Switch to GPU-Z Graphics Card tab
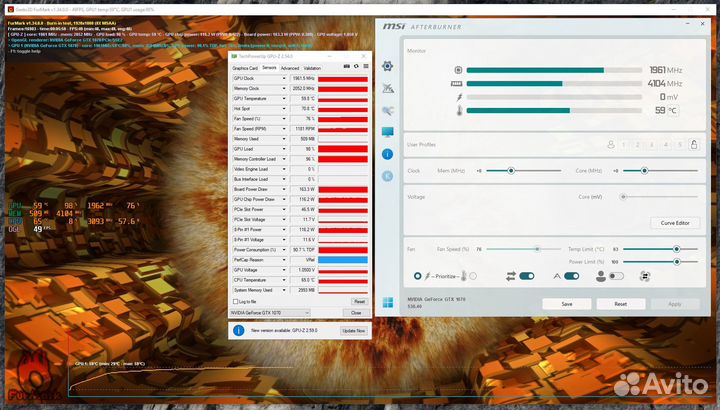 [x=245, y=68]
